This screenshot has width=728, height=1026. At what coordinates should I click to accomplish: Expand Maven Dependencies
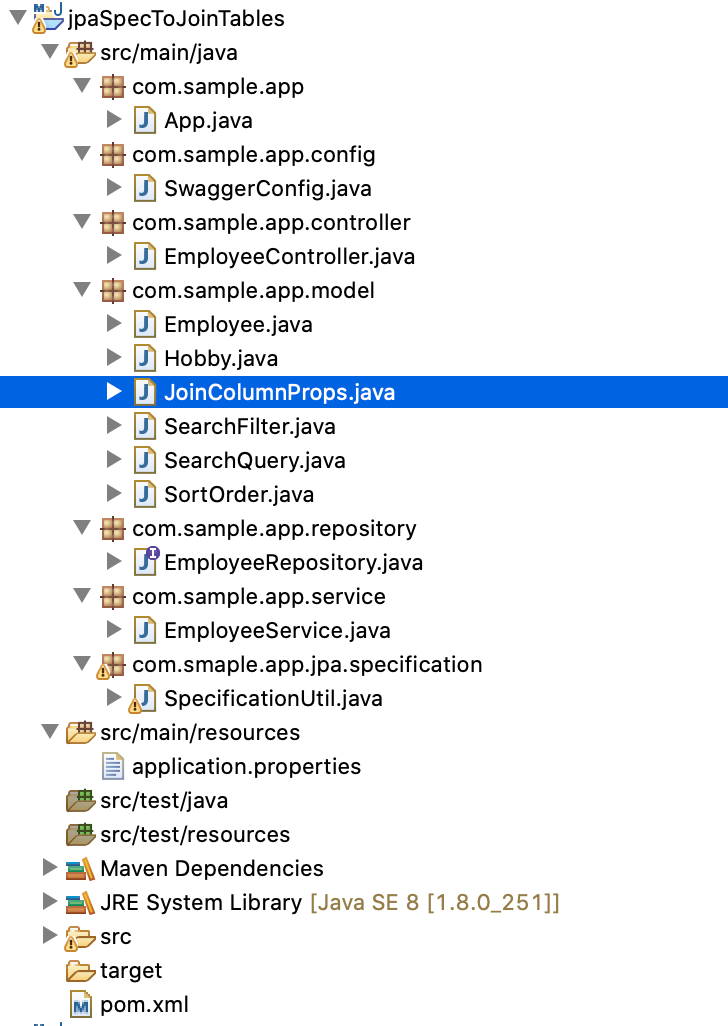49,868
